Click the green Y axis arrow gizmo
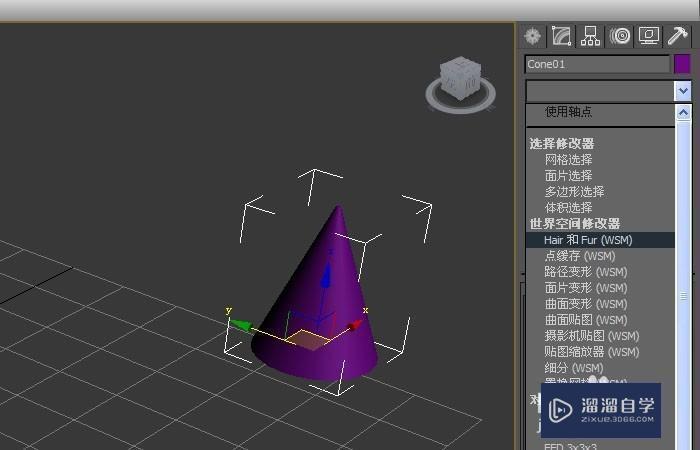Viewport: 700px width, 450px height. [x=242, y=325]
